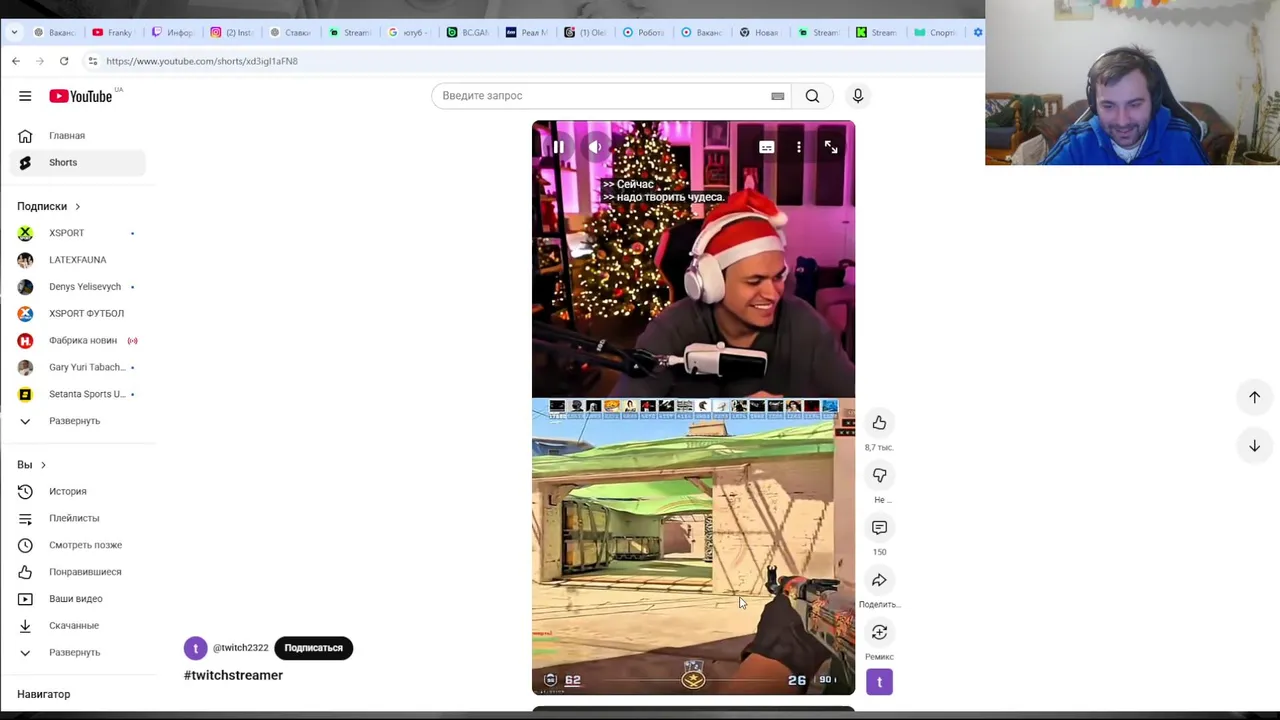Viewport: 1280px width, 720px height.
Task: Open the XSPORT subscription channel
Action: (78, 233)
